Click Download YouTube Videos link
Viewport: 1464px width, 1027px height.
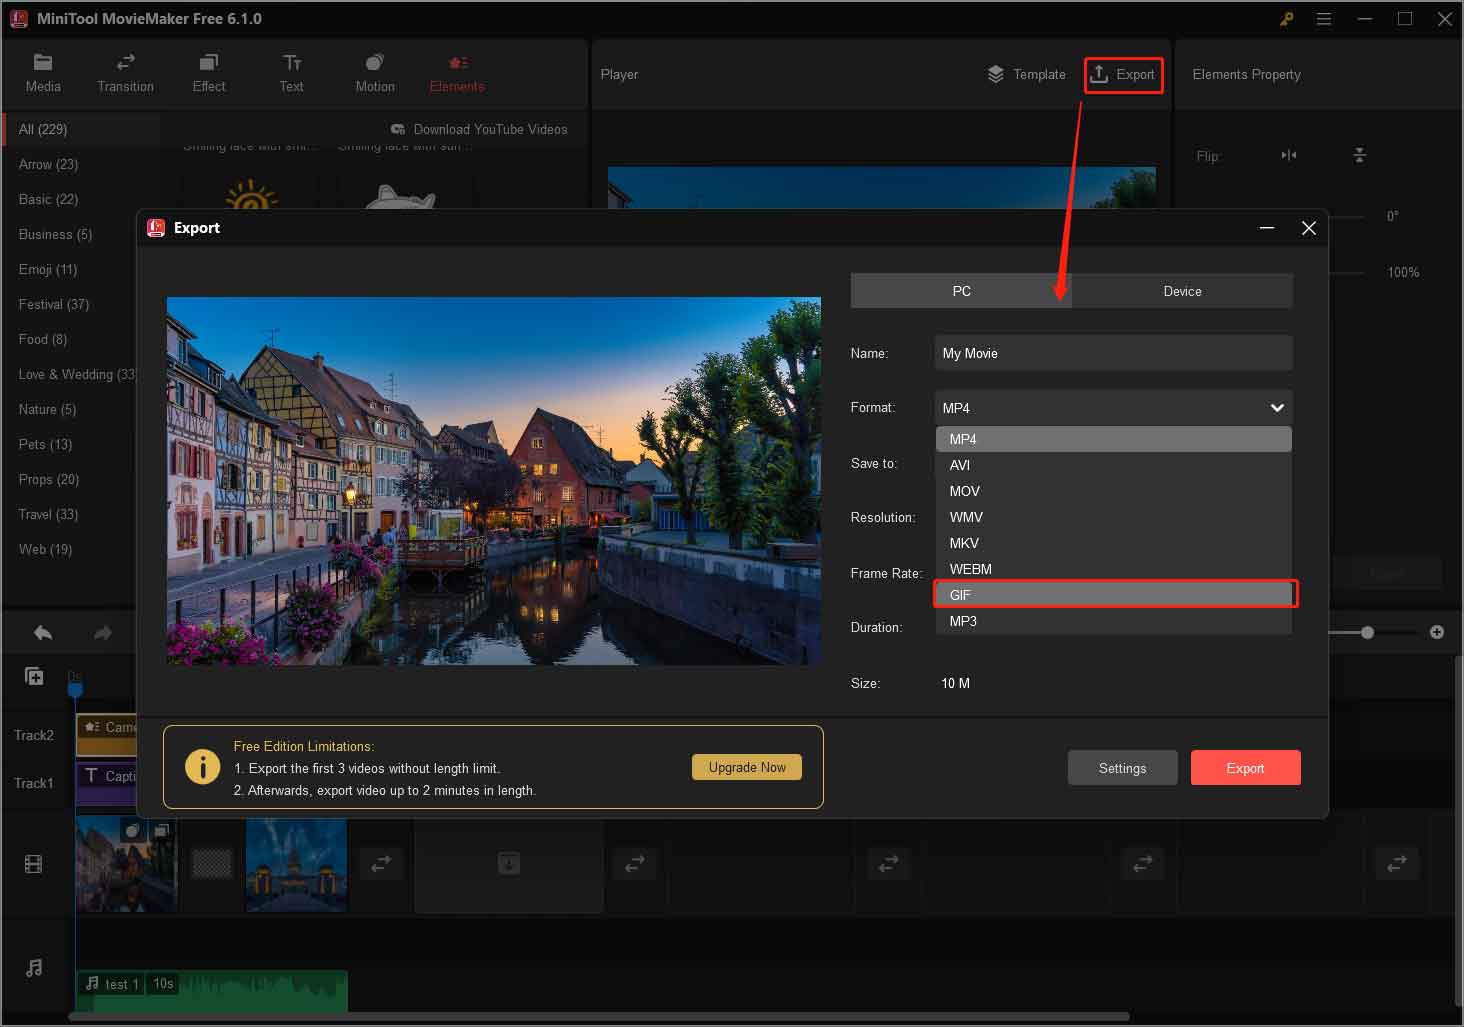tap(479, 129)
